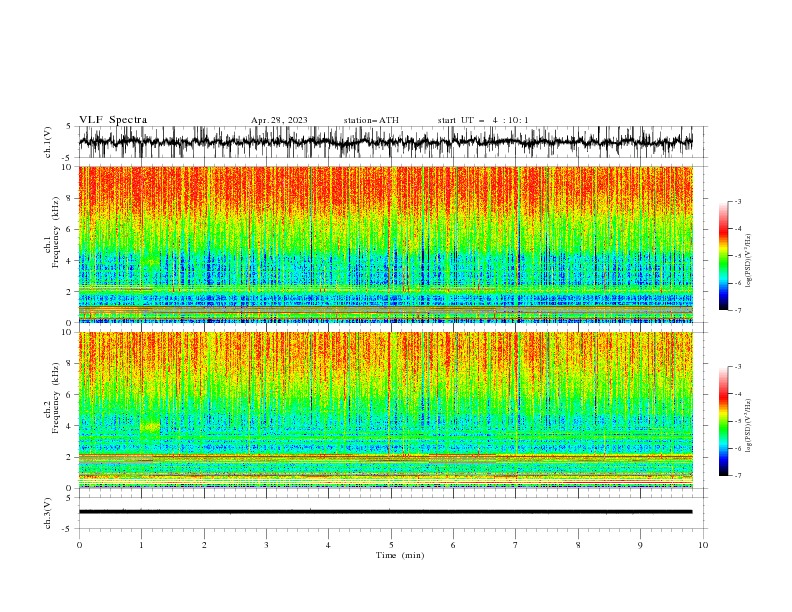
Task: Click the ch.3 flat black trace
Action: tap(386, 512)
